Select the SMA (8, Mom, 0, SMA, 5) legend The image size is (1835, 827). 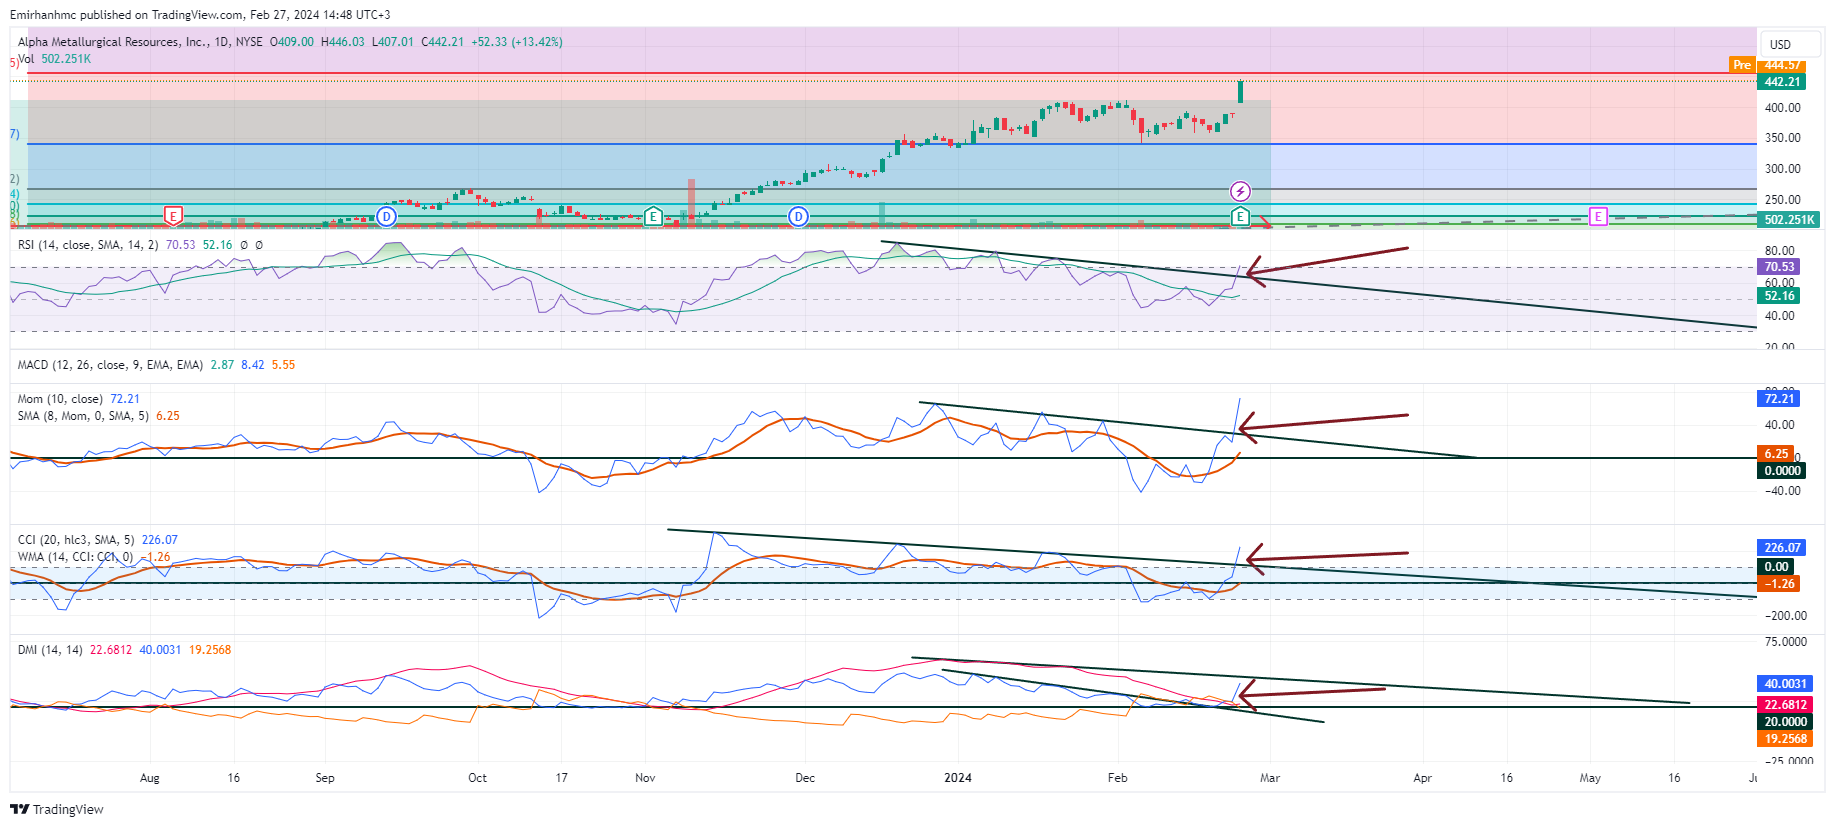[x=83, y=416]
